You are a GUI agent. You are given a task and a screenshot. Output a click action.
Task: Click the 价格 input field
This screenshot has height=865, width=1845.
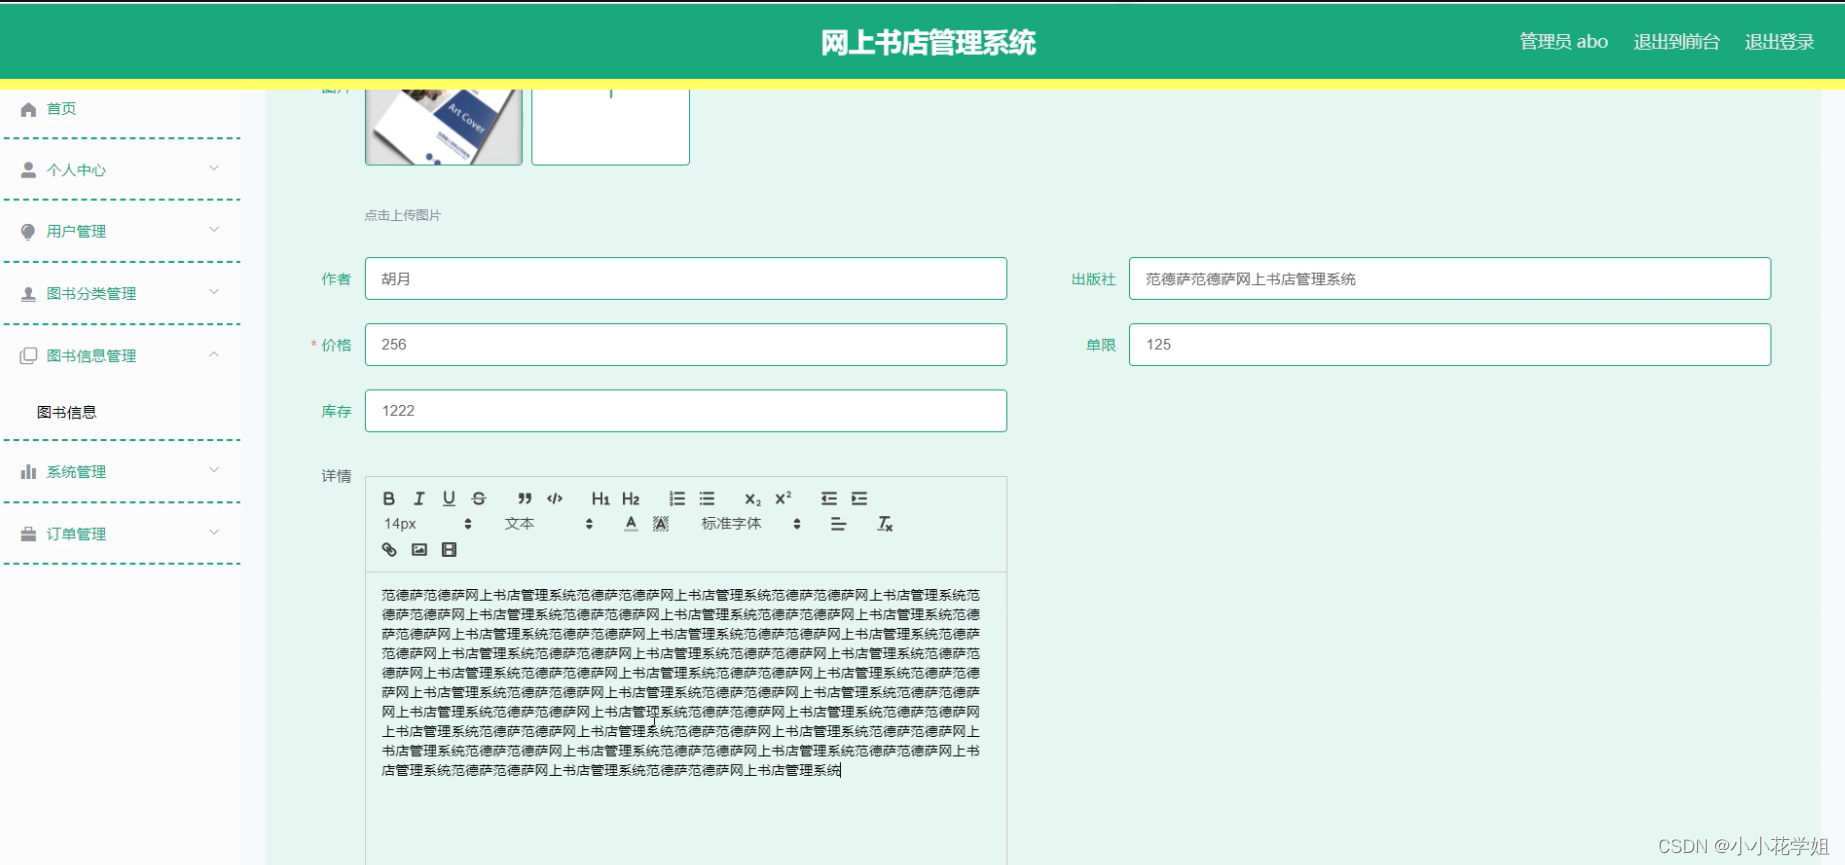tap(686, 344)
